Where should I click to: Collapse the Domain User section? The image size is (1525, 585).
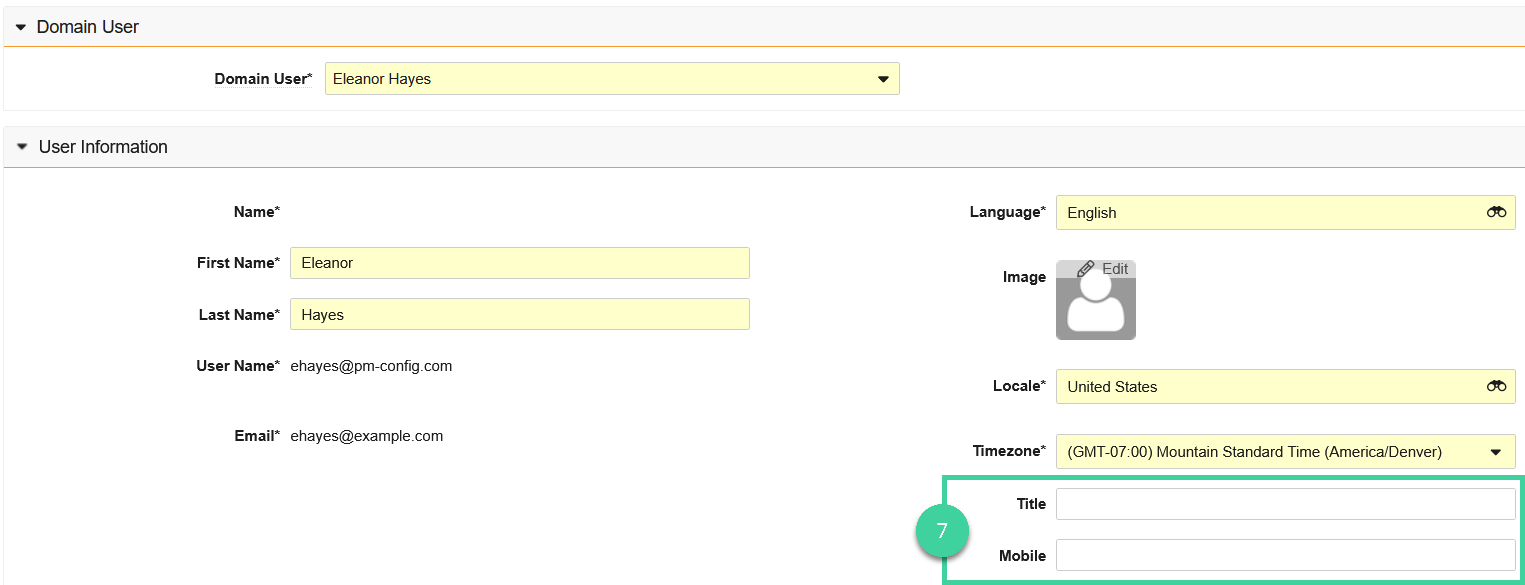pos(21,26)
